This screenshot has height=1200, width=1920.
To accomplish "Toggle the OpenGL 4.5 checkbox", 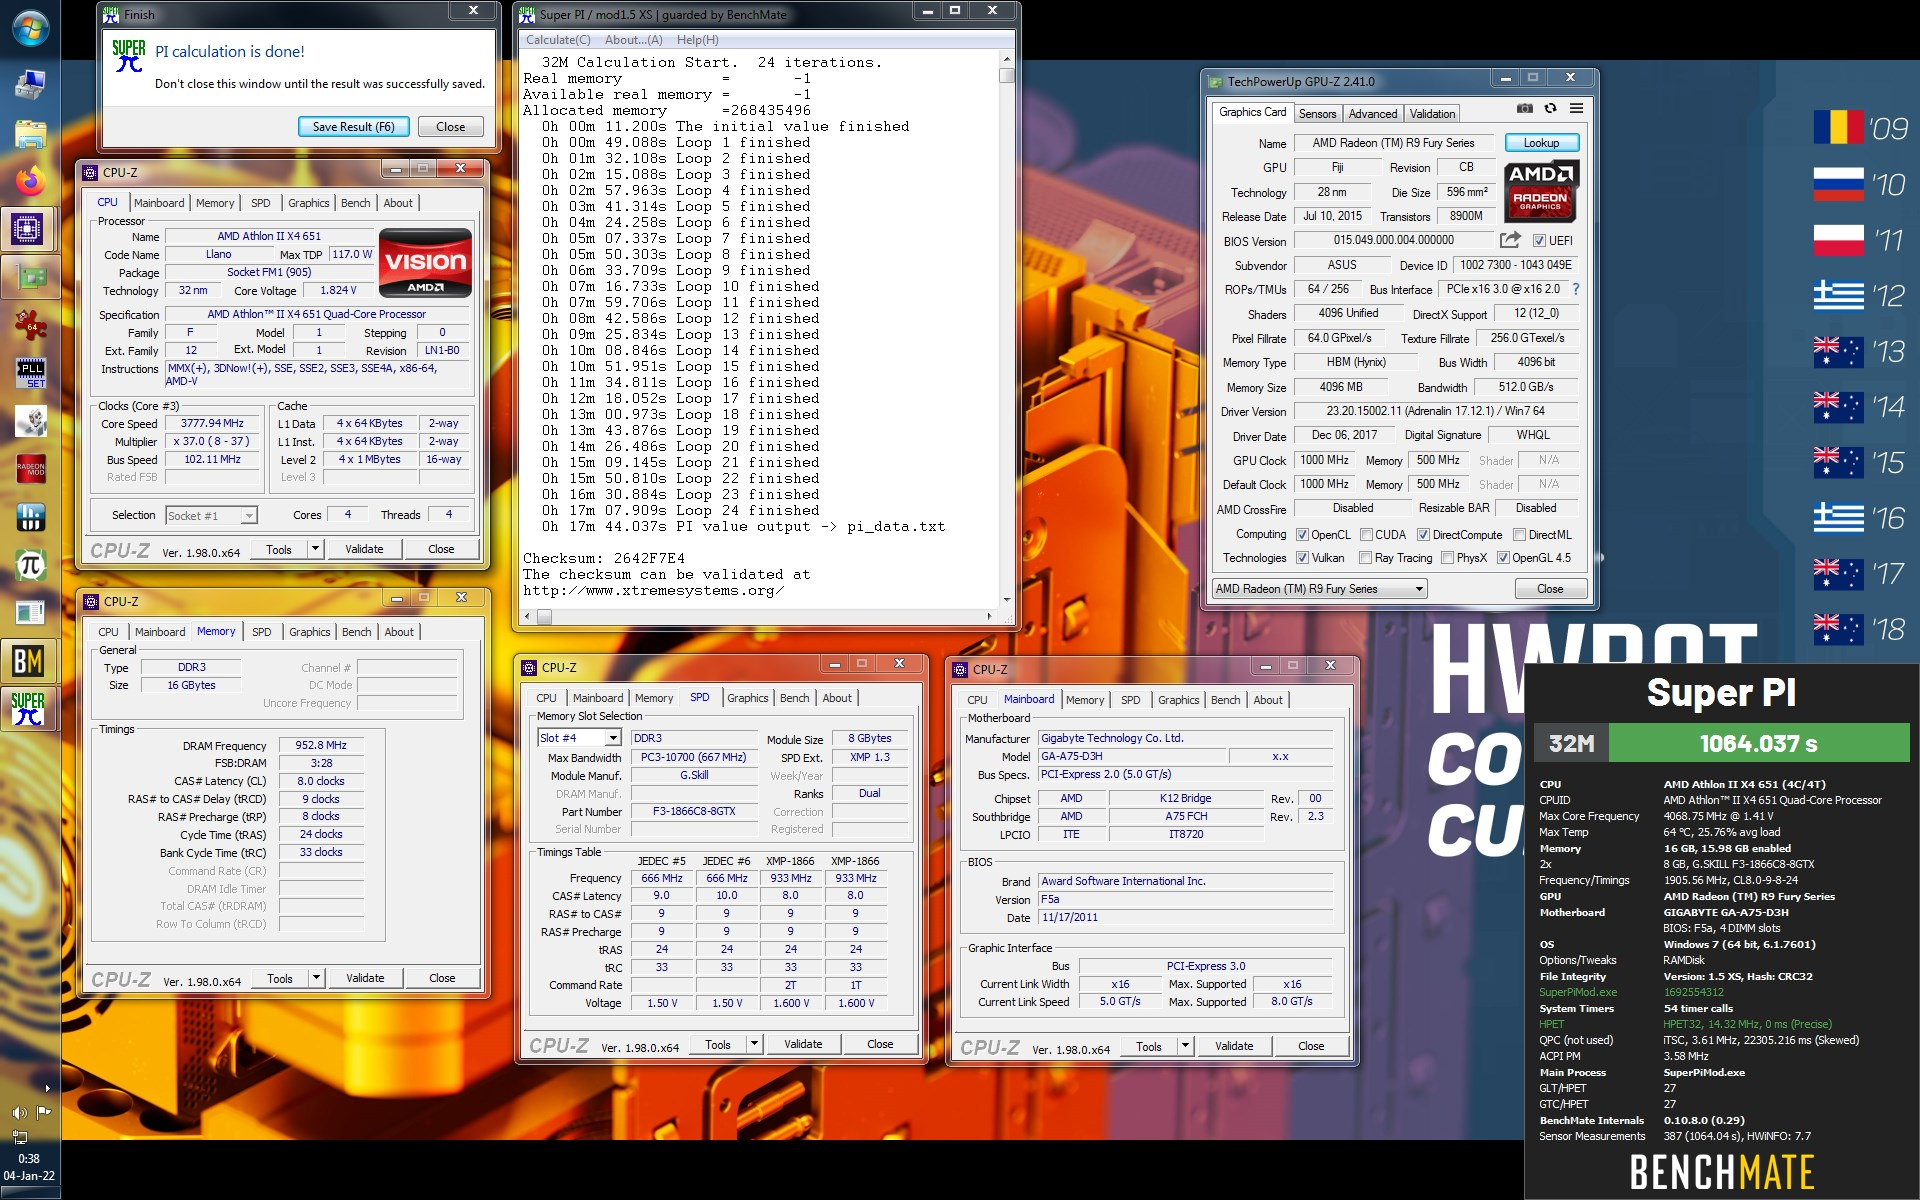I will coord(1503,558).
